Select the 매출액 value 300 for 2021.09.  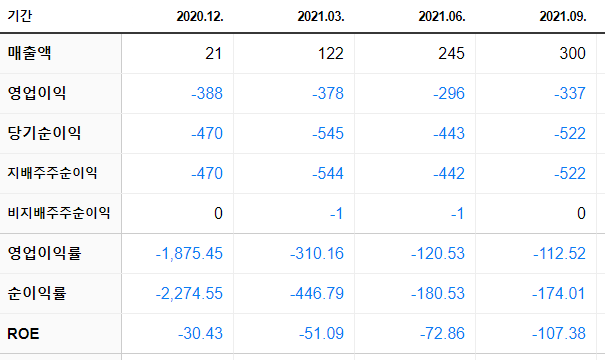click(x=573, y=53)
